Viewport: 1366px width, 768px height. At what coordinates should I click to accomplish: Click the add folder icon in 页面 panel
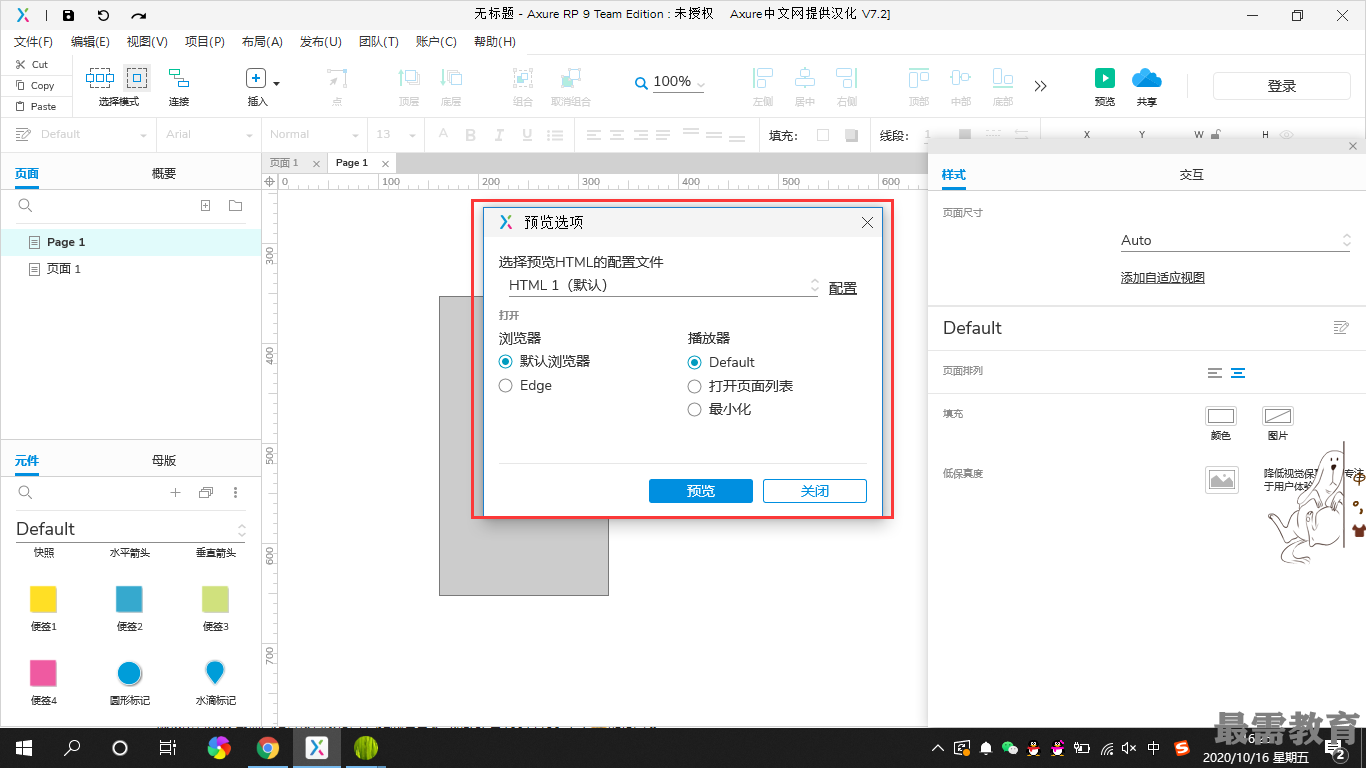pyautogui.click(x=235, y=206)
